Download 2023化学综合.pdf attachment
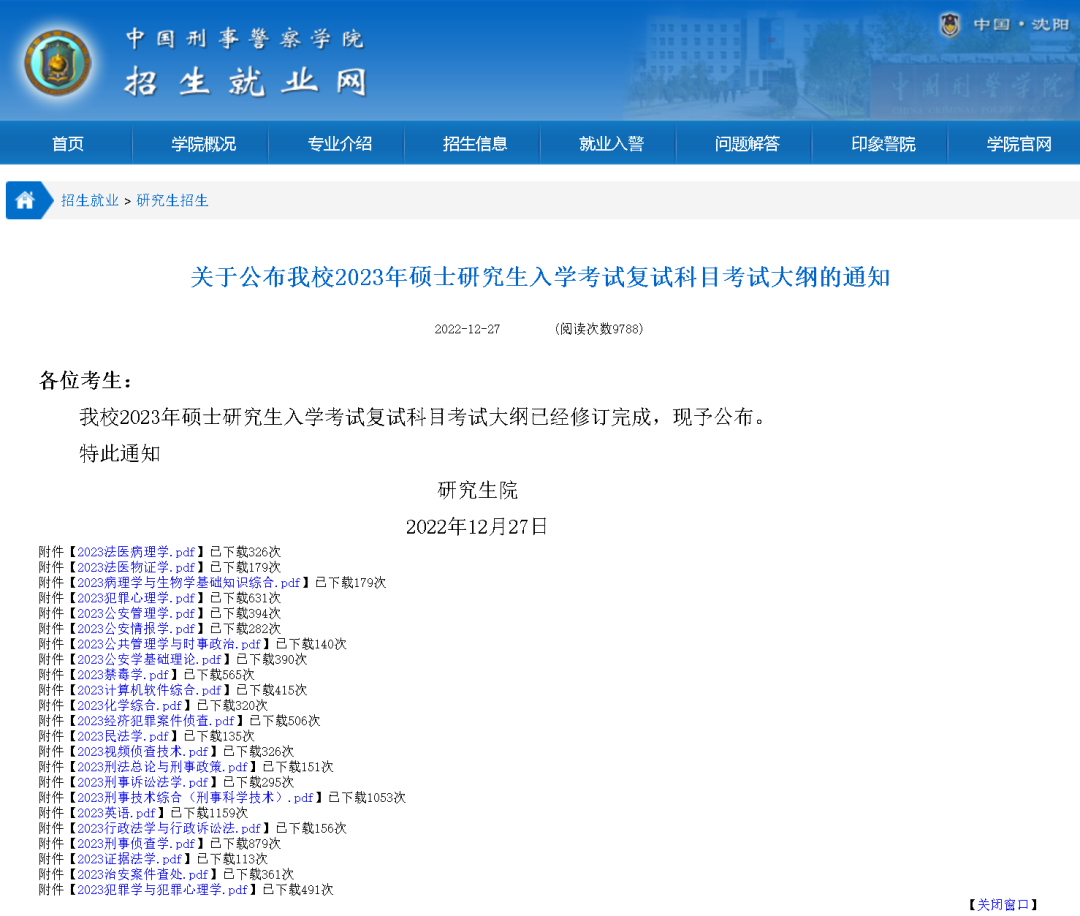 (x=129, y=705)
